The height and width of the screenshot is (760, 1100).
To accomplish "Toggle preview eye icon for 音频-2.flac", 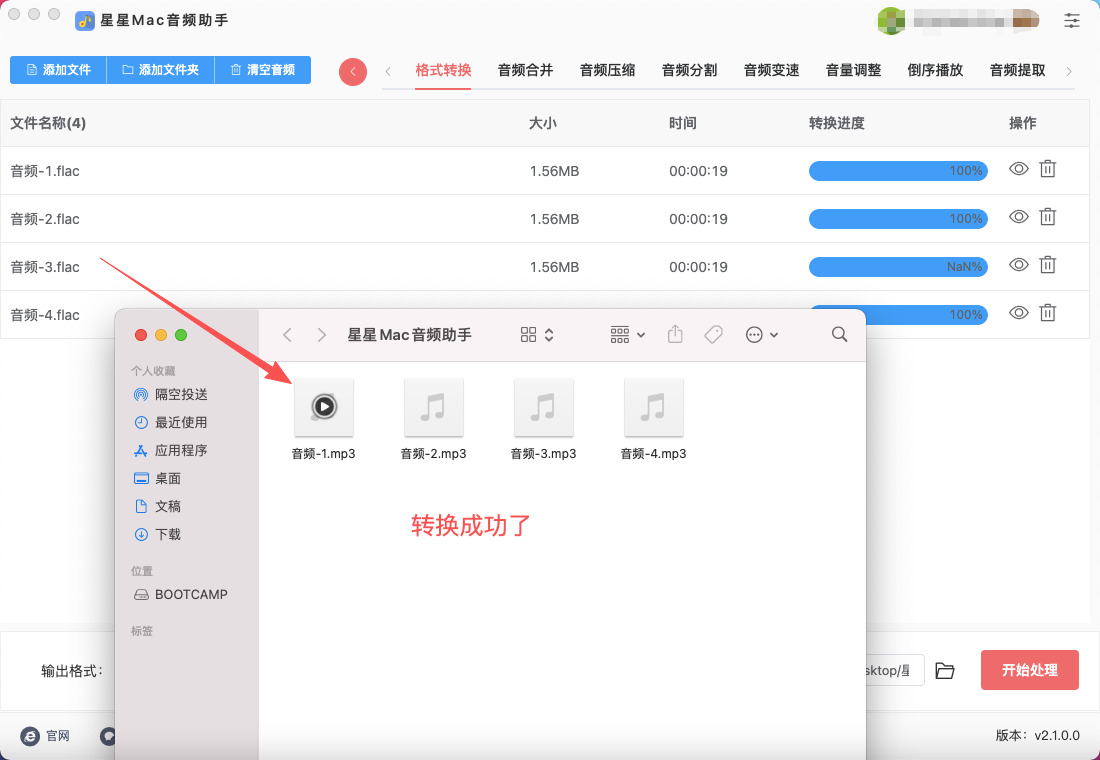I will point(1019,217).
